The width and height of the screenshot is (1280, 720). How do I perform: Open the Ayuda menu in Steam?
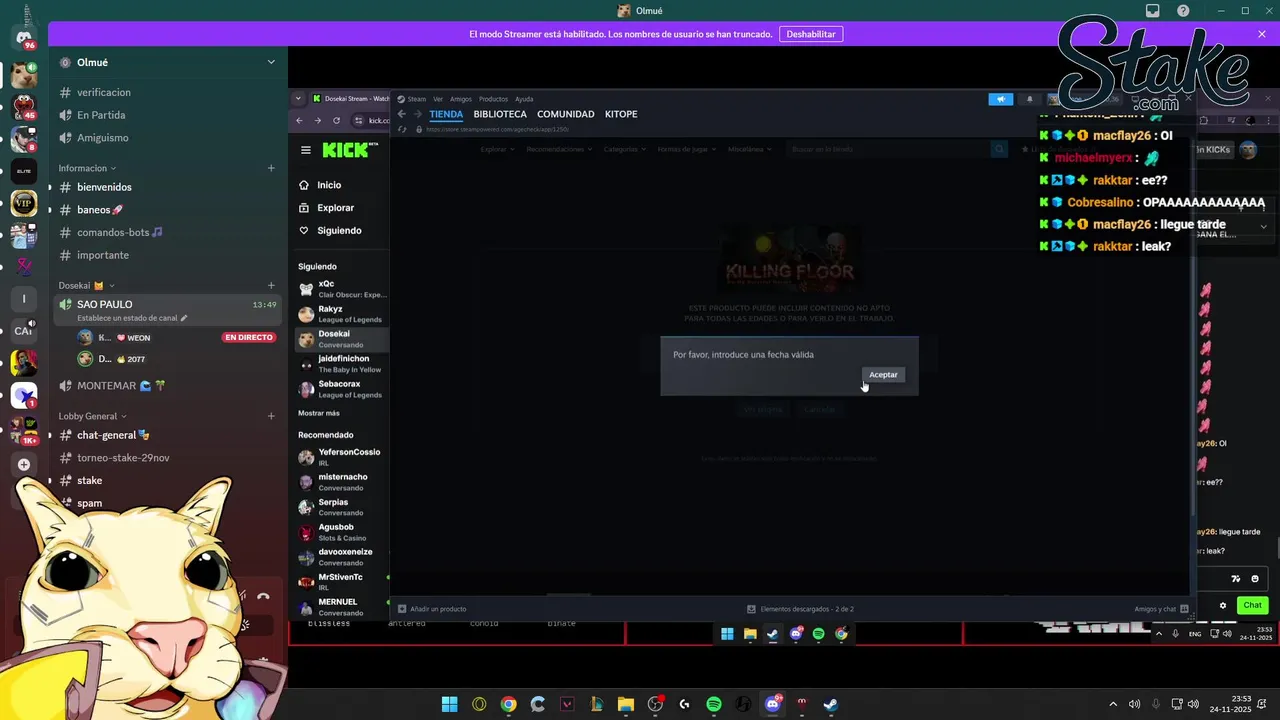(x=524, y=99)
